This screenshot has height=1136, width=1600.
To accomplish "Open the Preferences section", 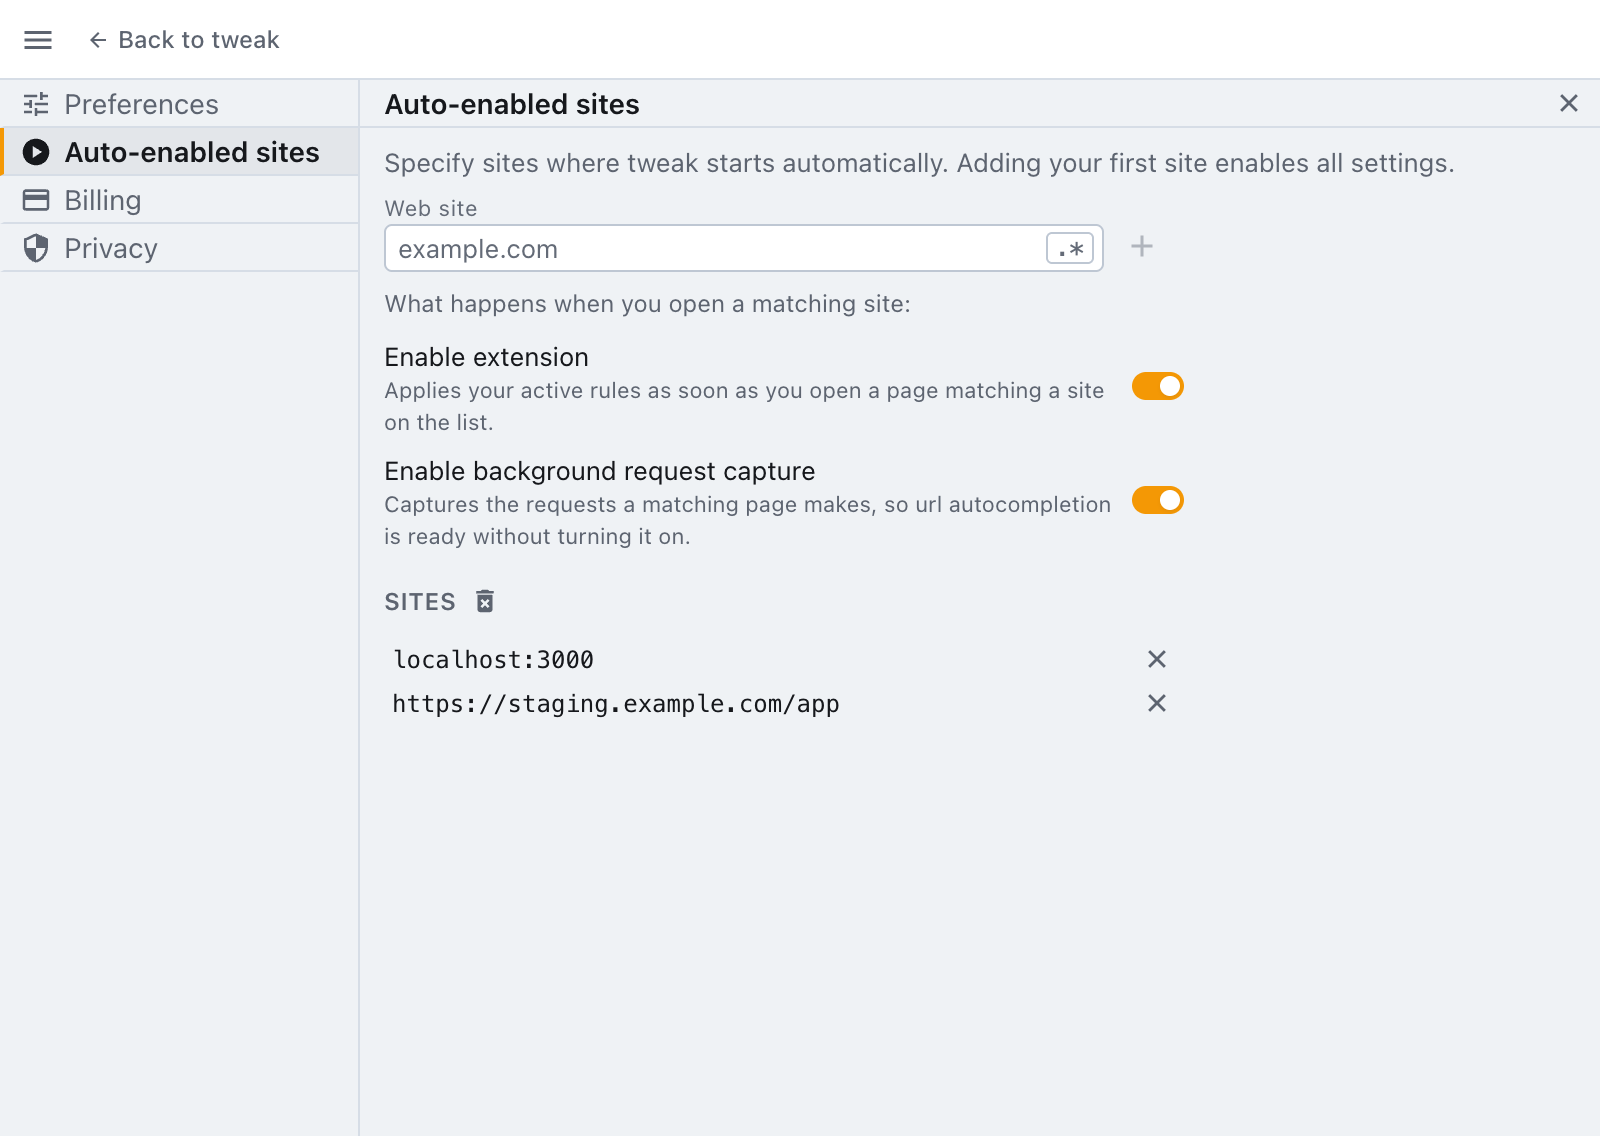I will [x=180, y=104].
